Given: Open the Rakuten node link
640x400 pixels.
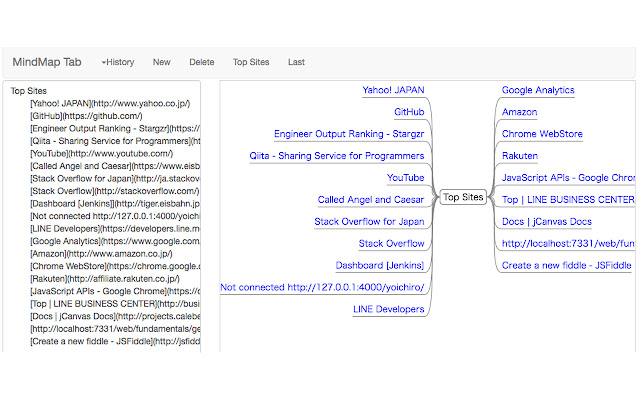Looking at the screenshot, I should pos(520,156).
